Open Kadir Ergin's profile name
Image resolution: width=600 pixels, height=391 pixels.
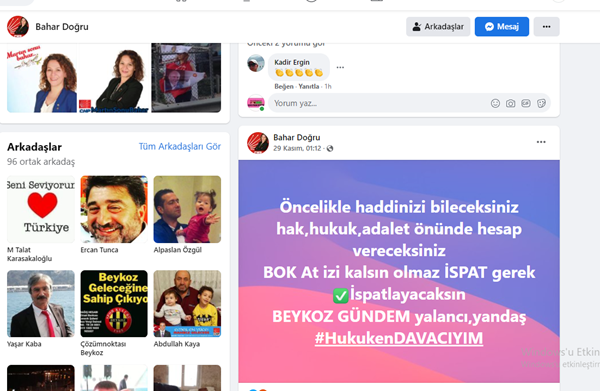tap(292, 62)
